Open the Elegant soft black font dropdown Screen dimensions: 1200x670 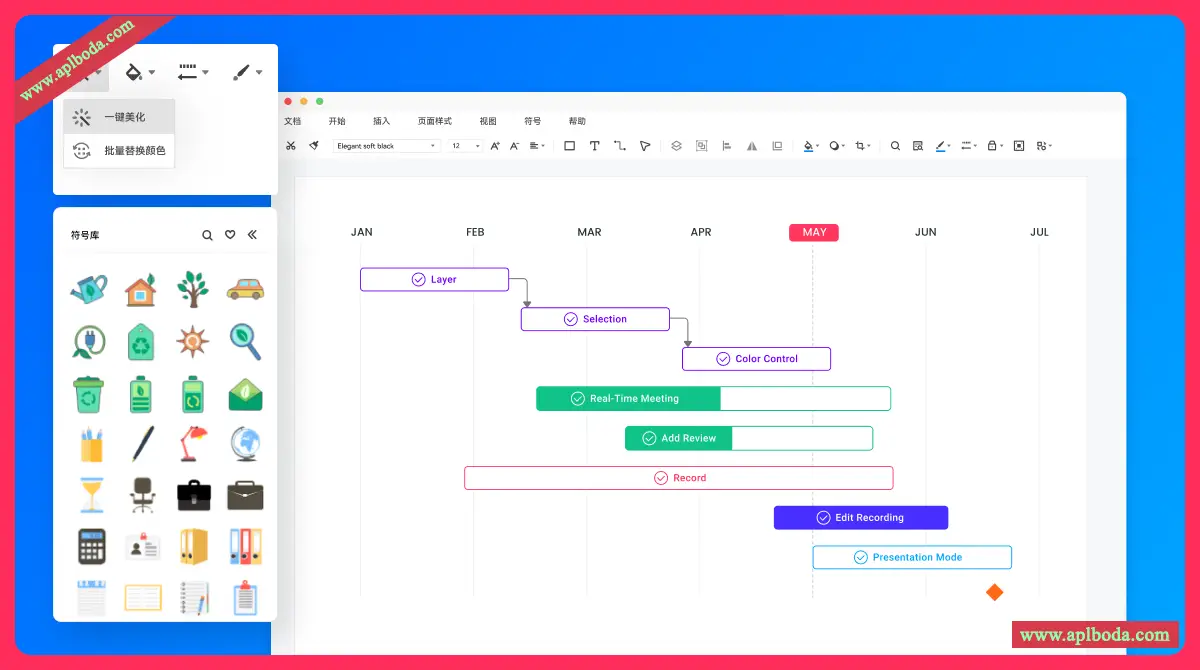click(x=386, y=146)
